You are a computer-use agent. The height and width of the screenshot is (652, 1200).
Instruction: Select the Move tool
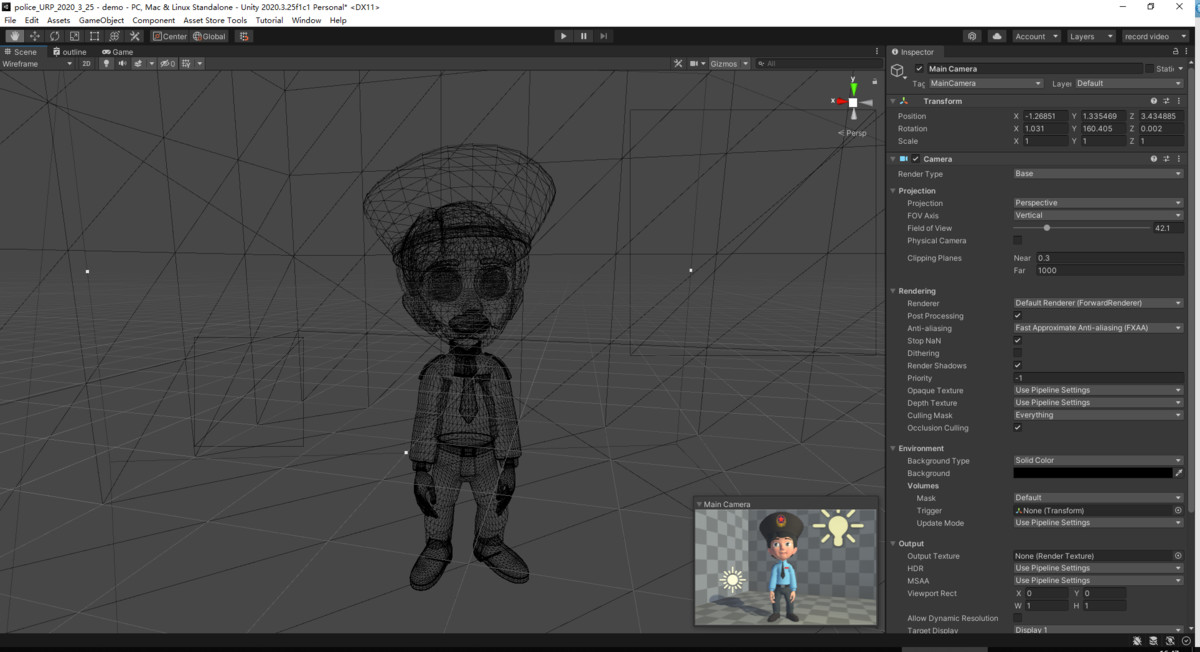coord(35,36)
